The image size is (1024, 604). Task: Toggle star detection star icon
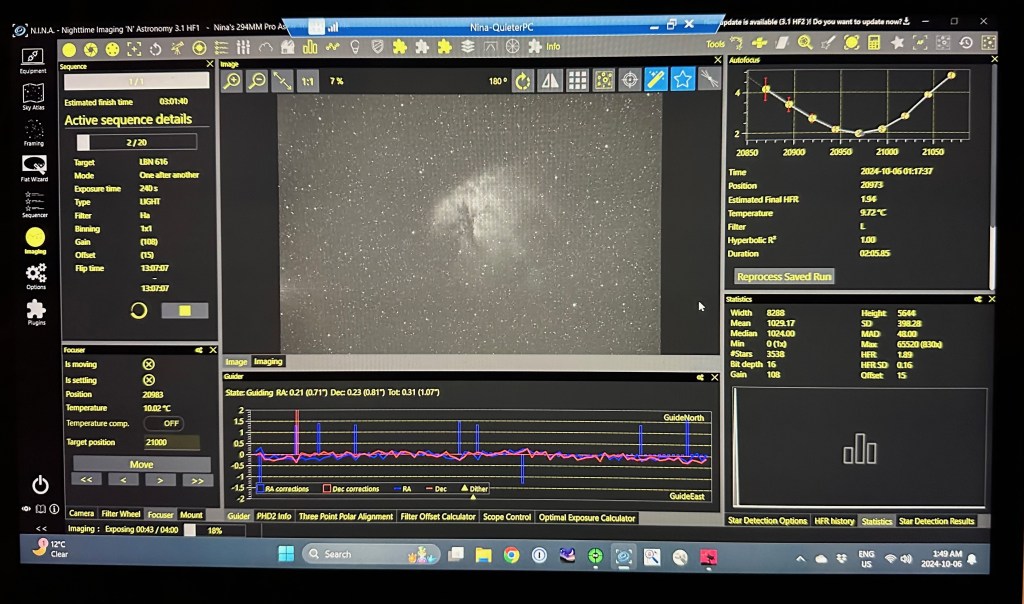point(682,80)
